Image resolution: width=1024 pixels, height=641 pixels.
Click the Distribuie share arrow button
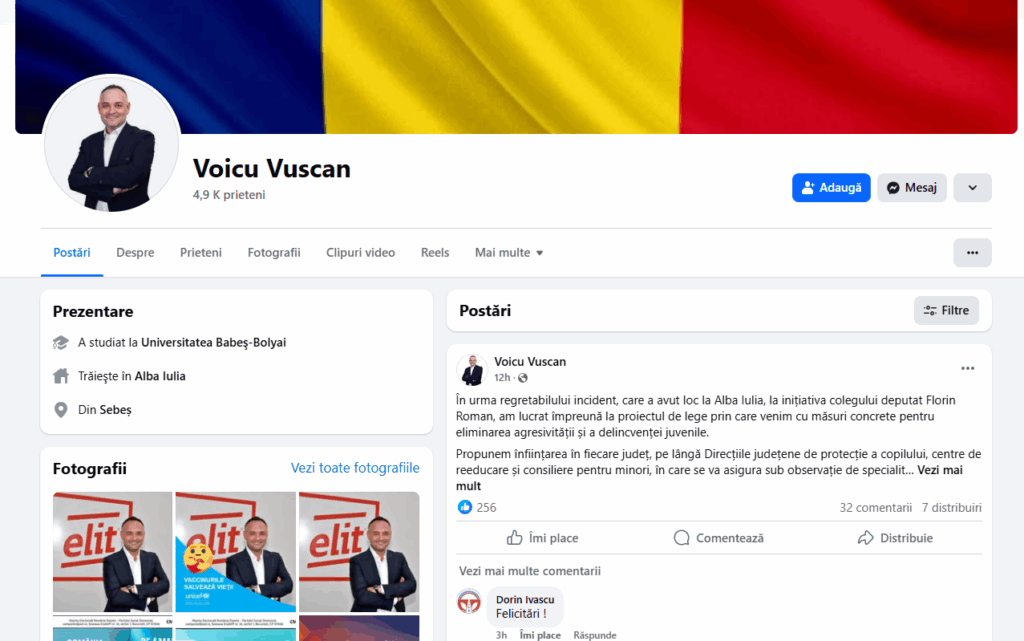click(895, 538)
